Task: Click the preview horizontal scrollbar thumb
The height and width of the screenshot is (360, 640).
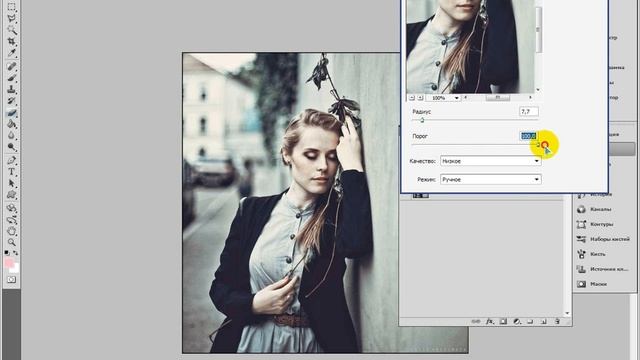Action: 498,98
